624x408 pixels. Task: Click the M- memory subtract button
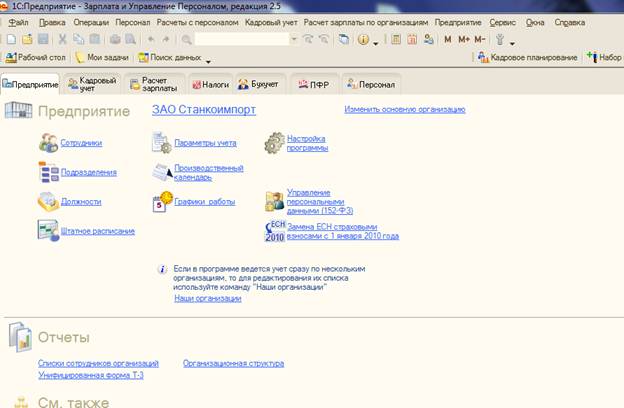pos(480,39)
